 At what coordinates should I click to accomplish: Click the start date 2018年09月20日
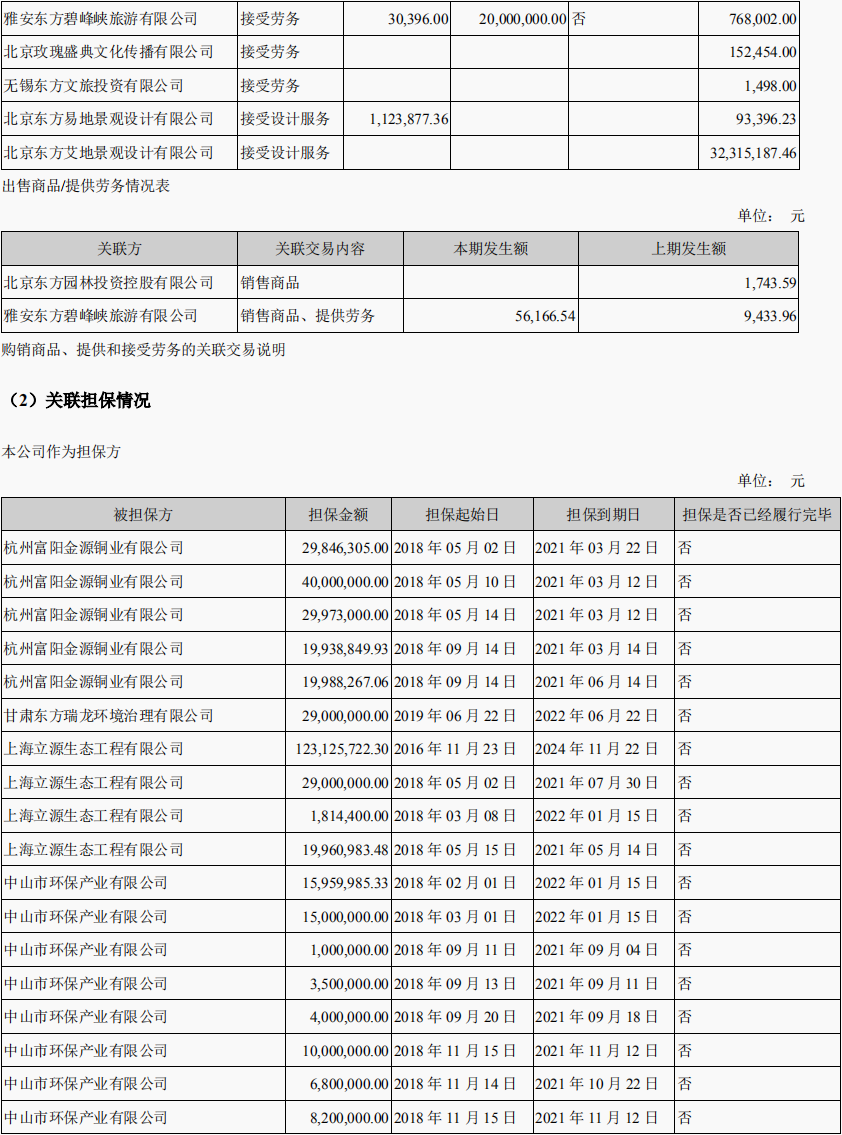(455, 1017)
